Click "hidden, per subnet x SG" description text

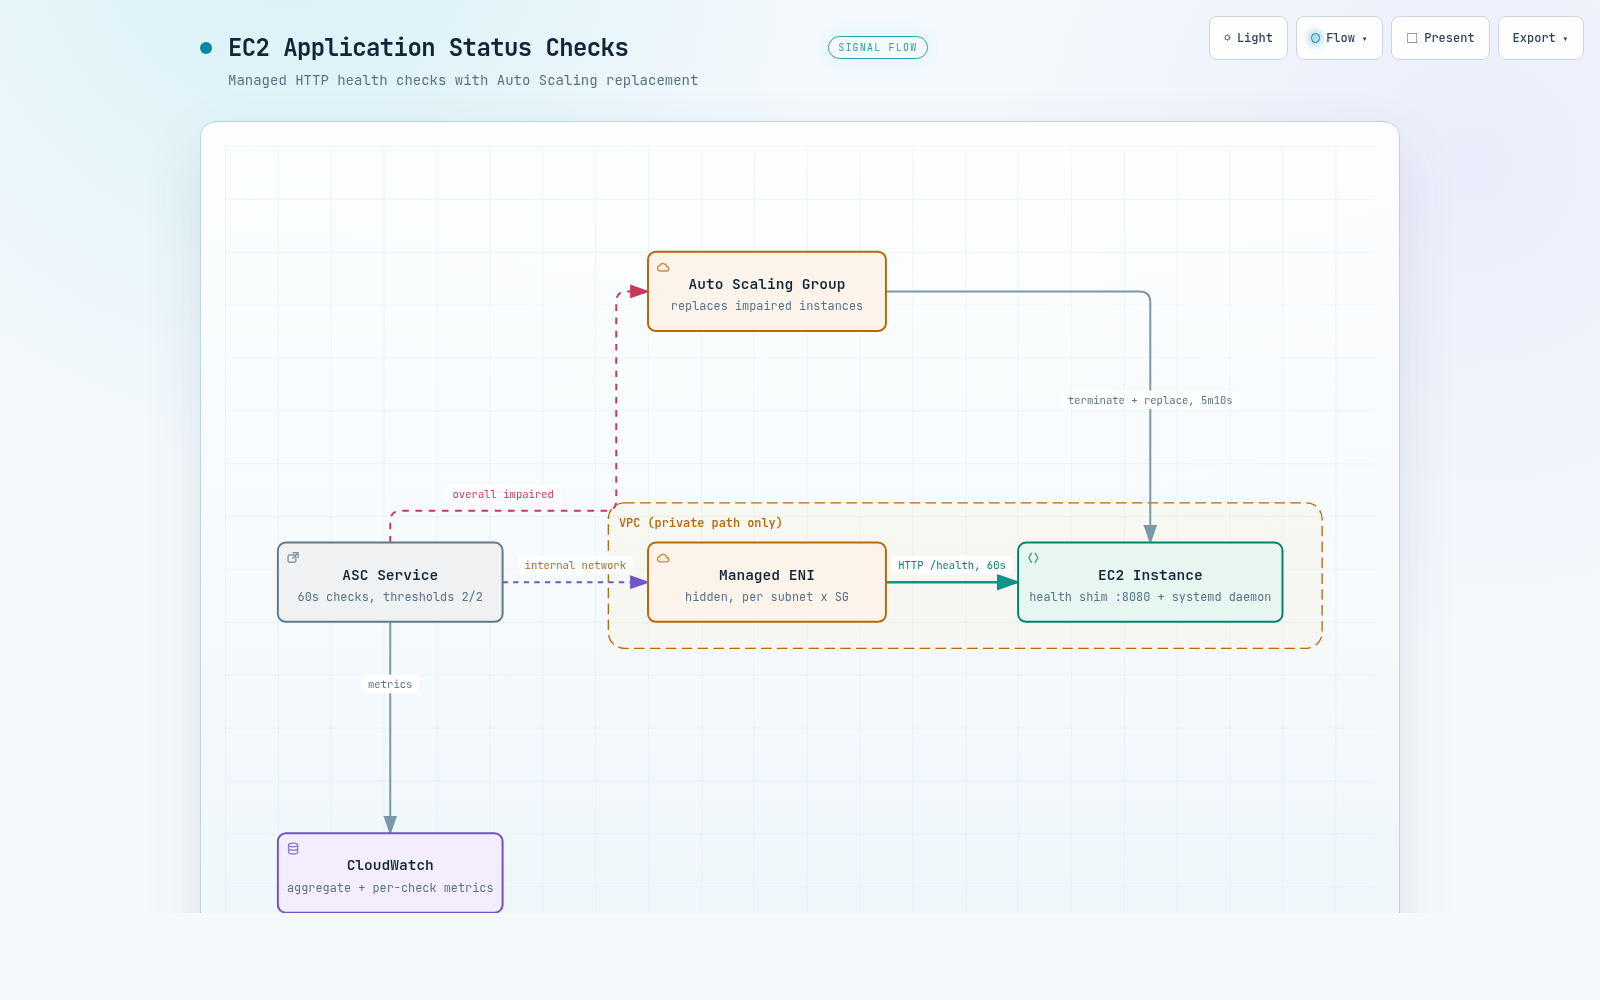(x=767, y=598)
